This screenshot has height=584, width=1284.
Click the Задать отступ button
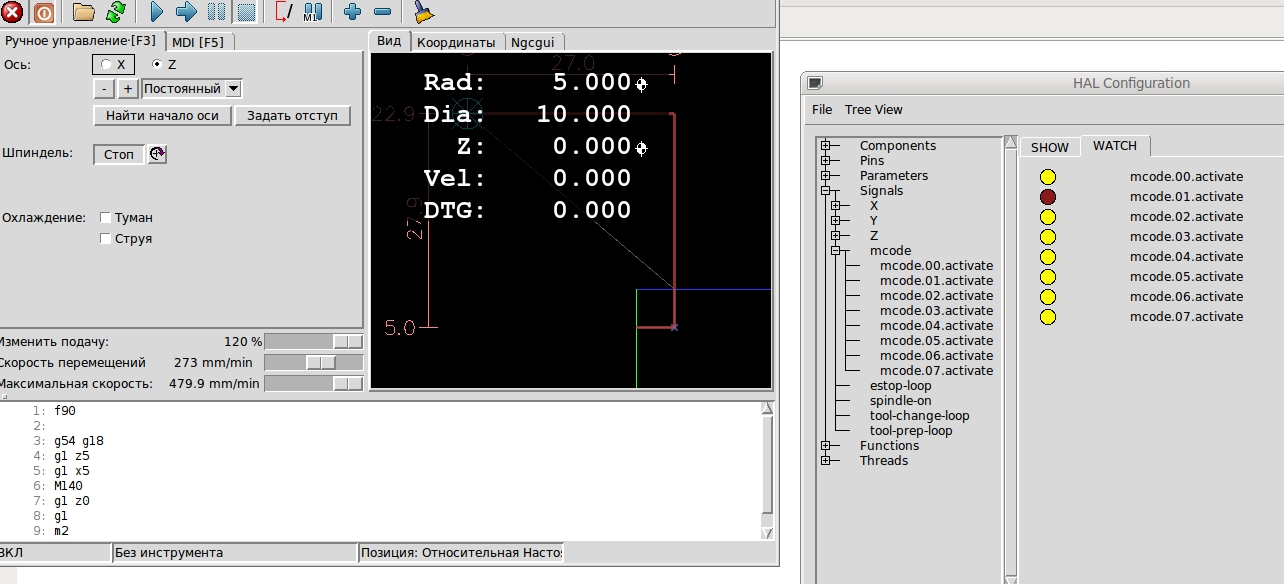292,115
